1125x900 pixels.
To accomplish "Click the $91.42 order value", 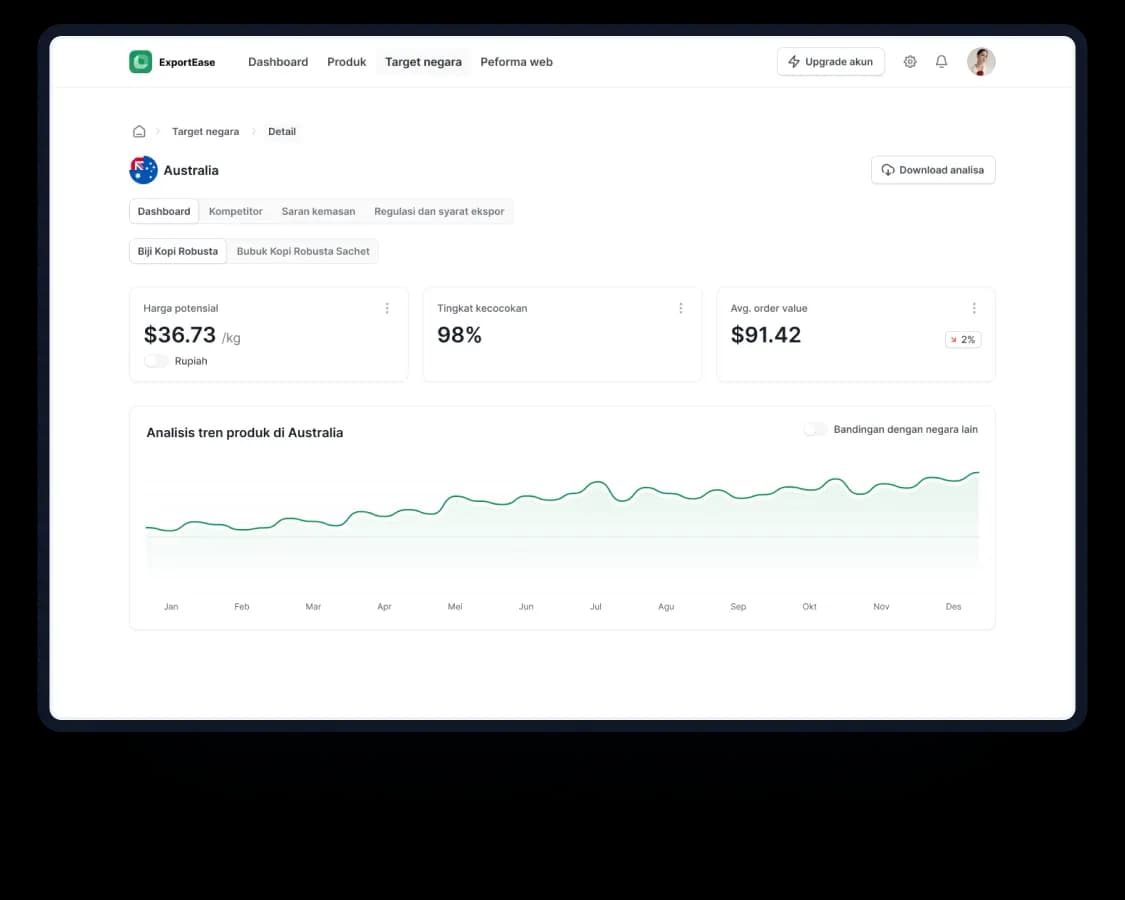I will coord(766,334).
